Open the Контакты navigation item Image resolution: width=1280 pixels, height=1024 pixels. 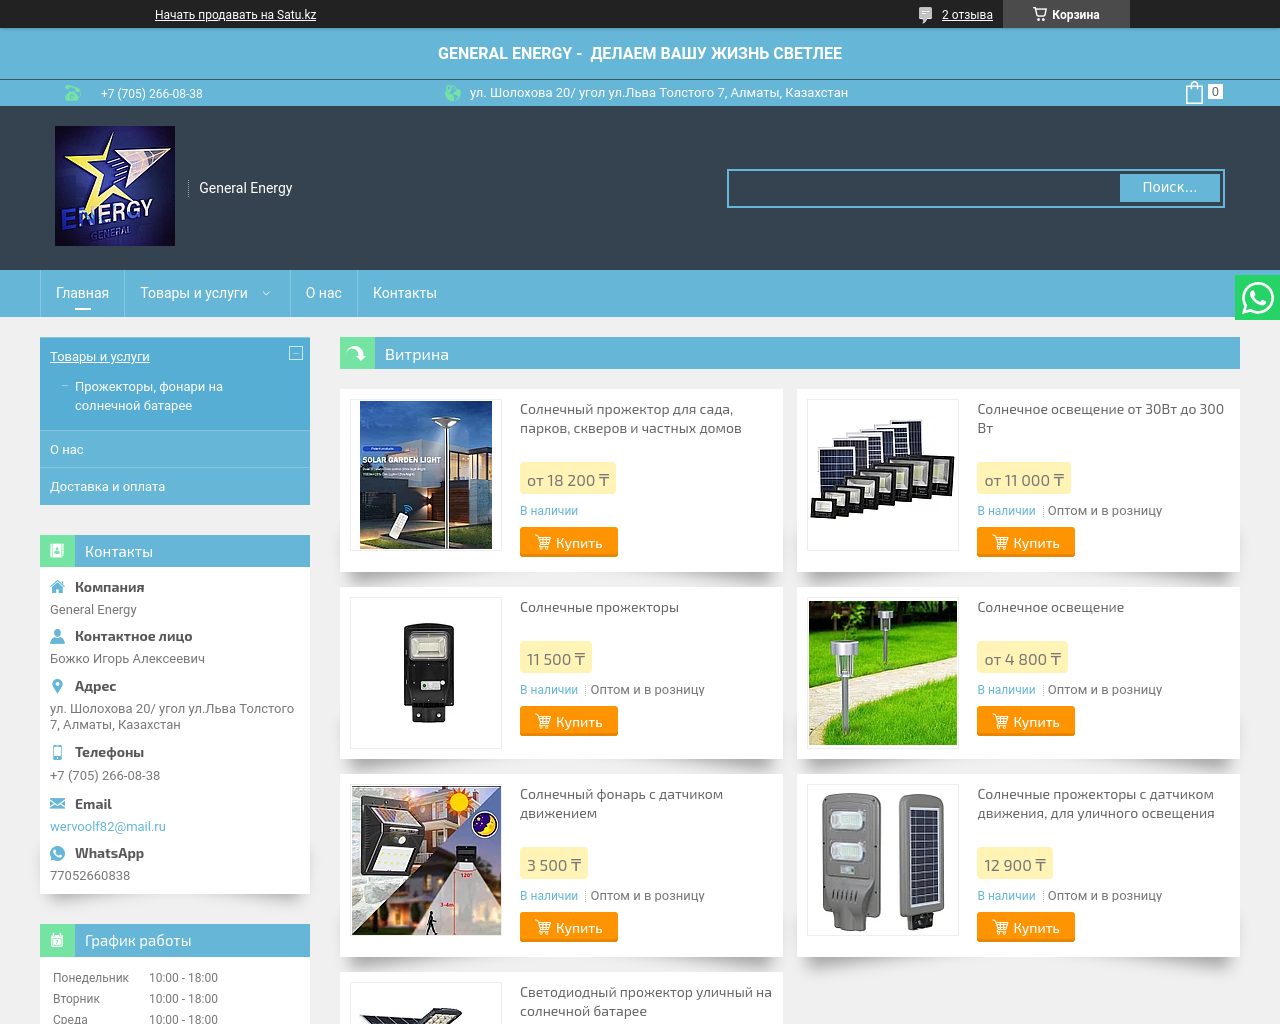405,293
